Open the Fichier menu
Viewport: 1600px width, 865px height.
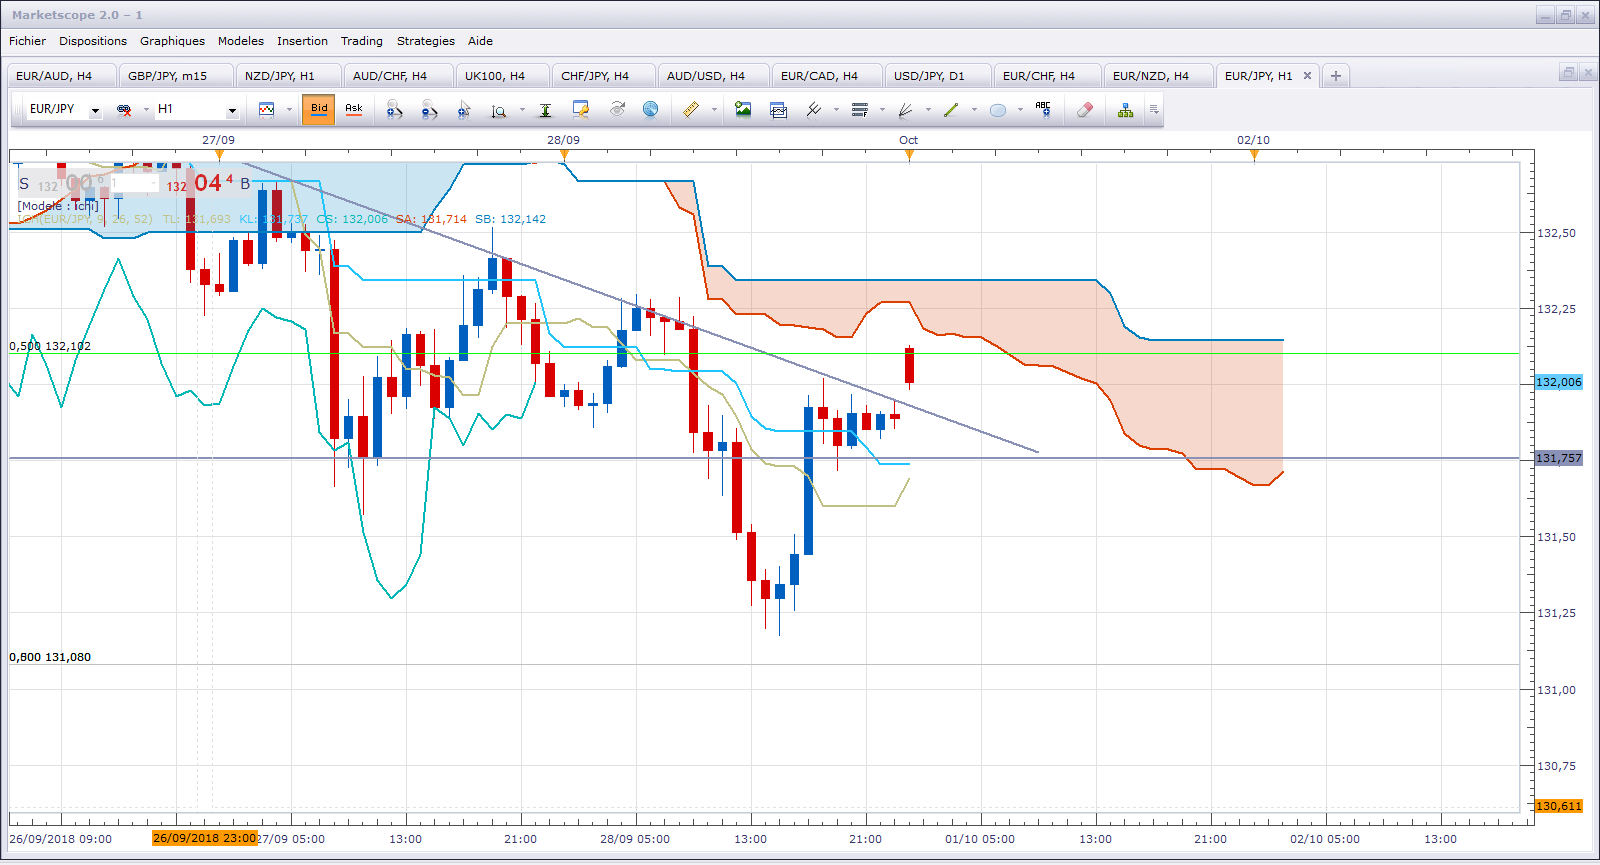pyautogui.click(x=27, y=41)
